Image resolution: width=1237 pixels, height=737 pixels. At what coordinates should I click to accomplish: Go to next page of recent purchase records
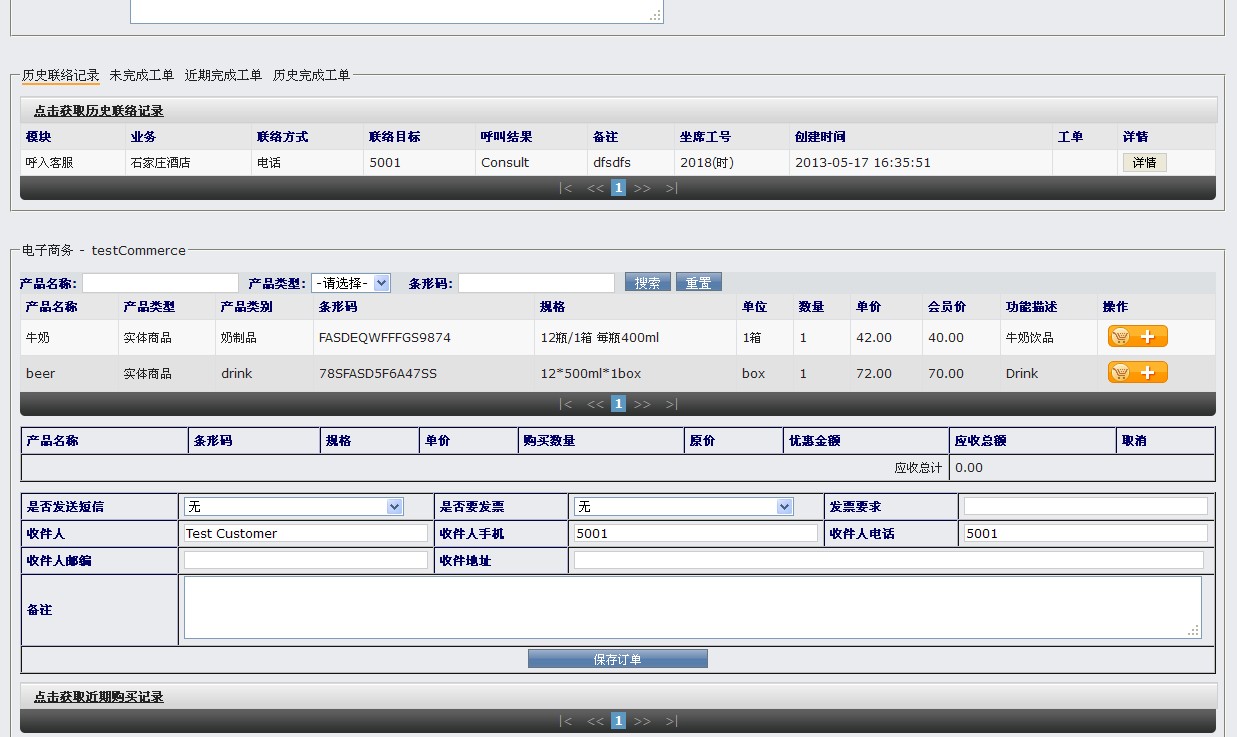[642, 721]
